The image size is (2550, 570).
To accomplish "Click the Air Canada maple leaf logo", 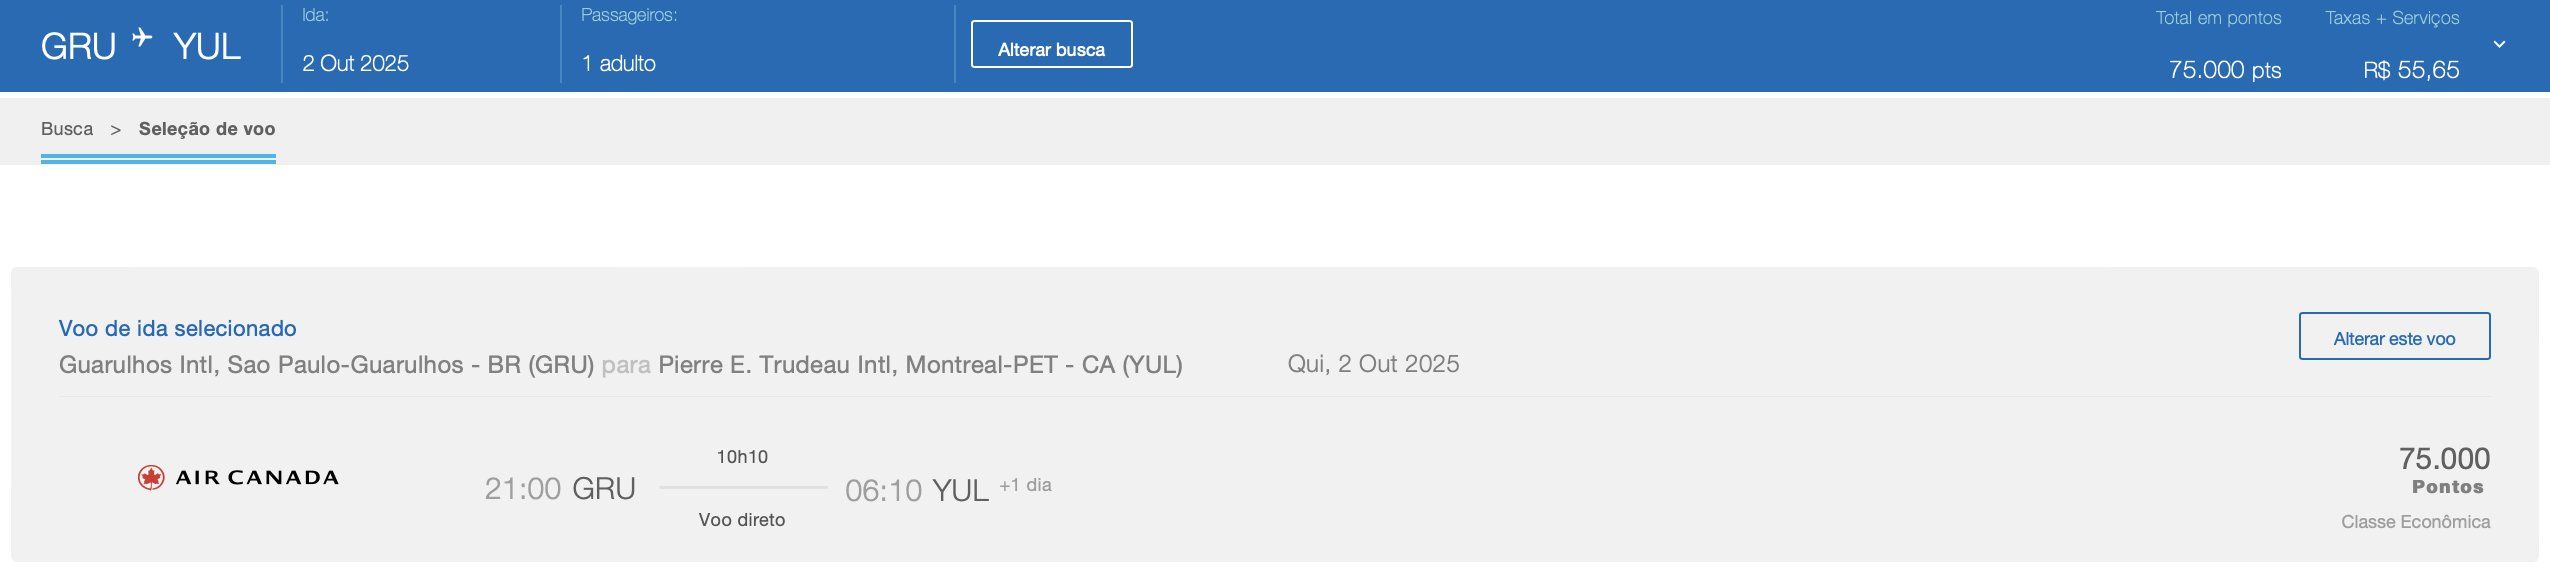I will [151, 478].
